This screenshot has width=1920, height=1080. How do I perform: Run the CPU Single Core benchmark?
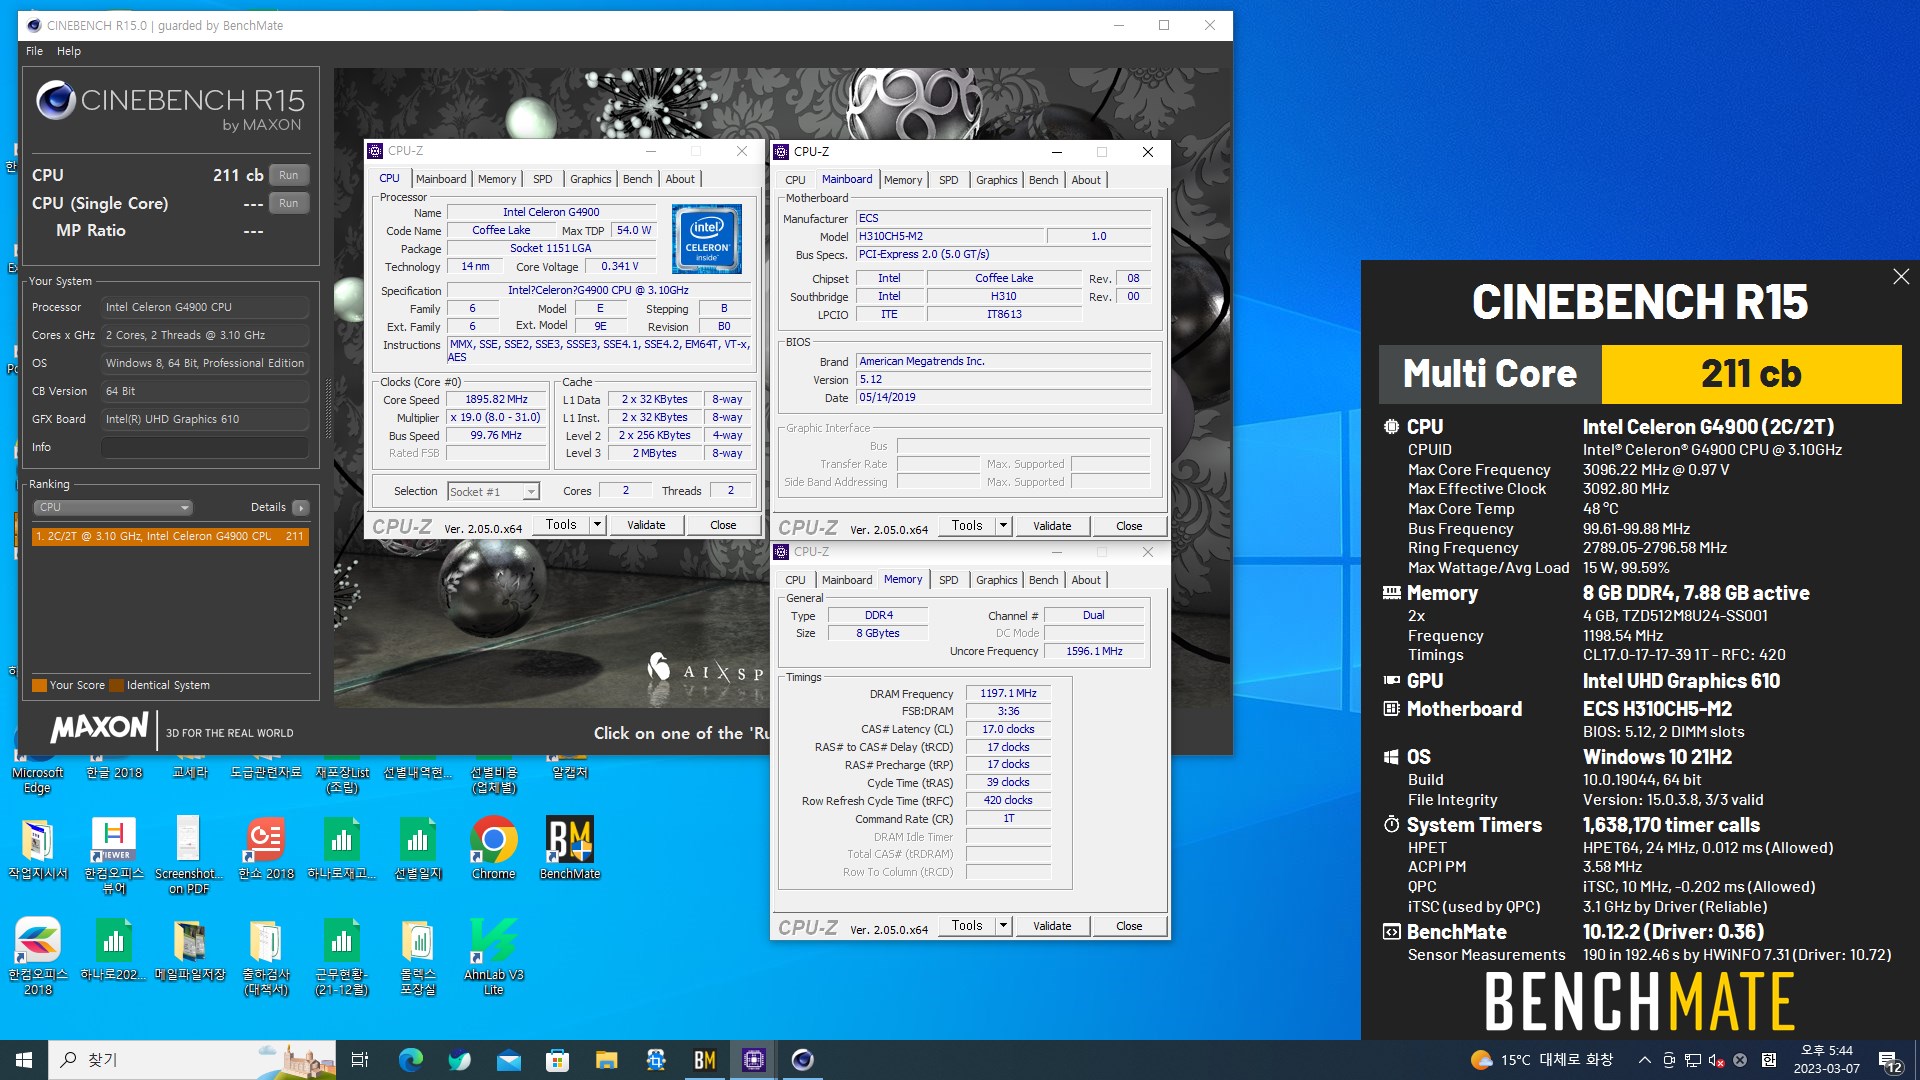point(289,203)
